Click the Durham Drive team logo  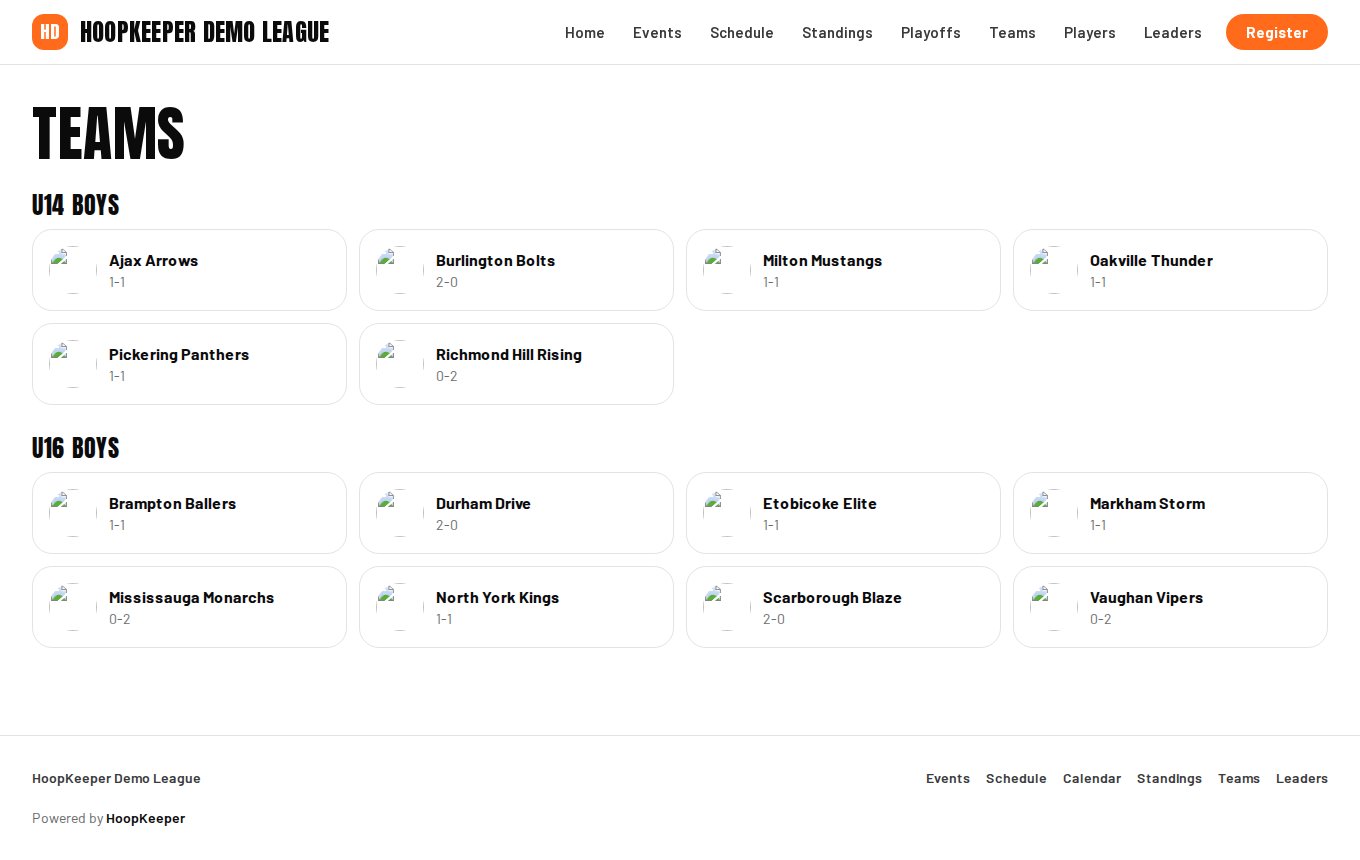coord(400,513)
